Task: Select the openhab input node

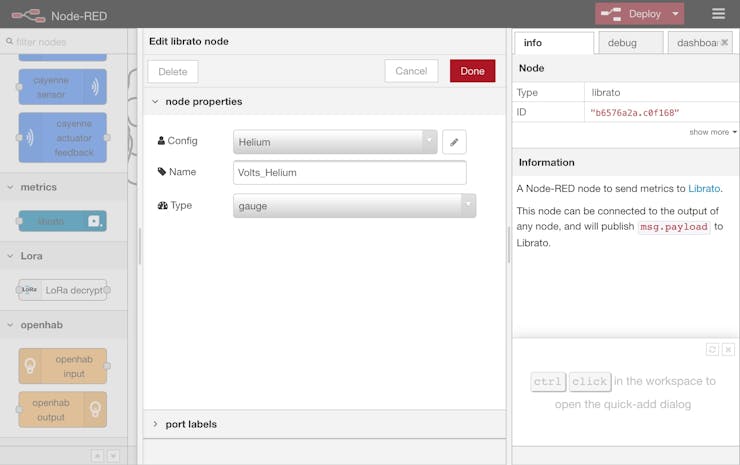Action: [x=63, y=366]
